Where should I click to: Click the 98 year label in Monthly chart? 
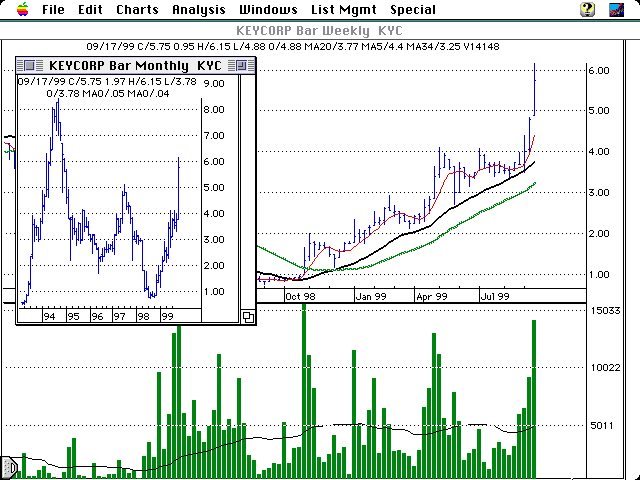144,316
